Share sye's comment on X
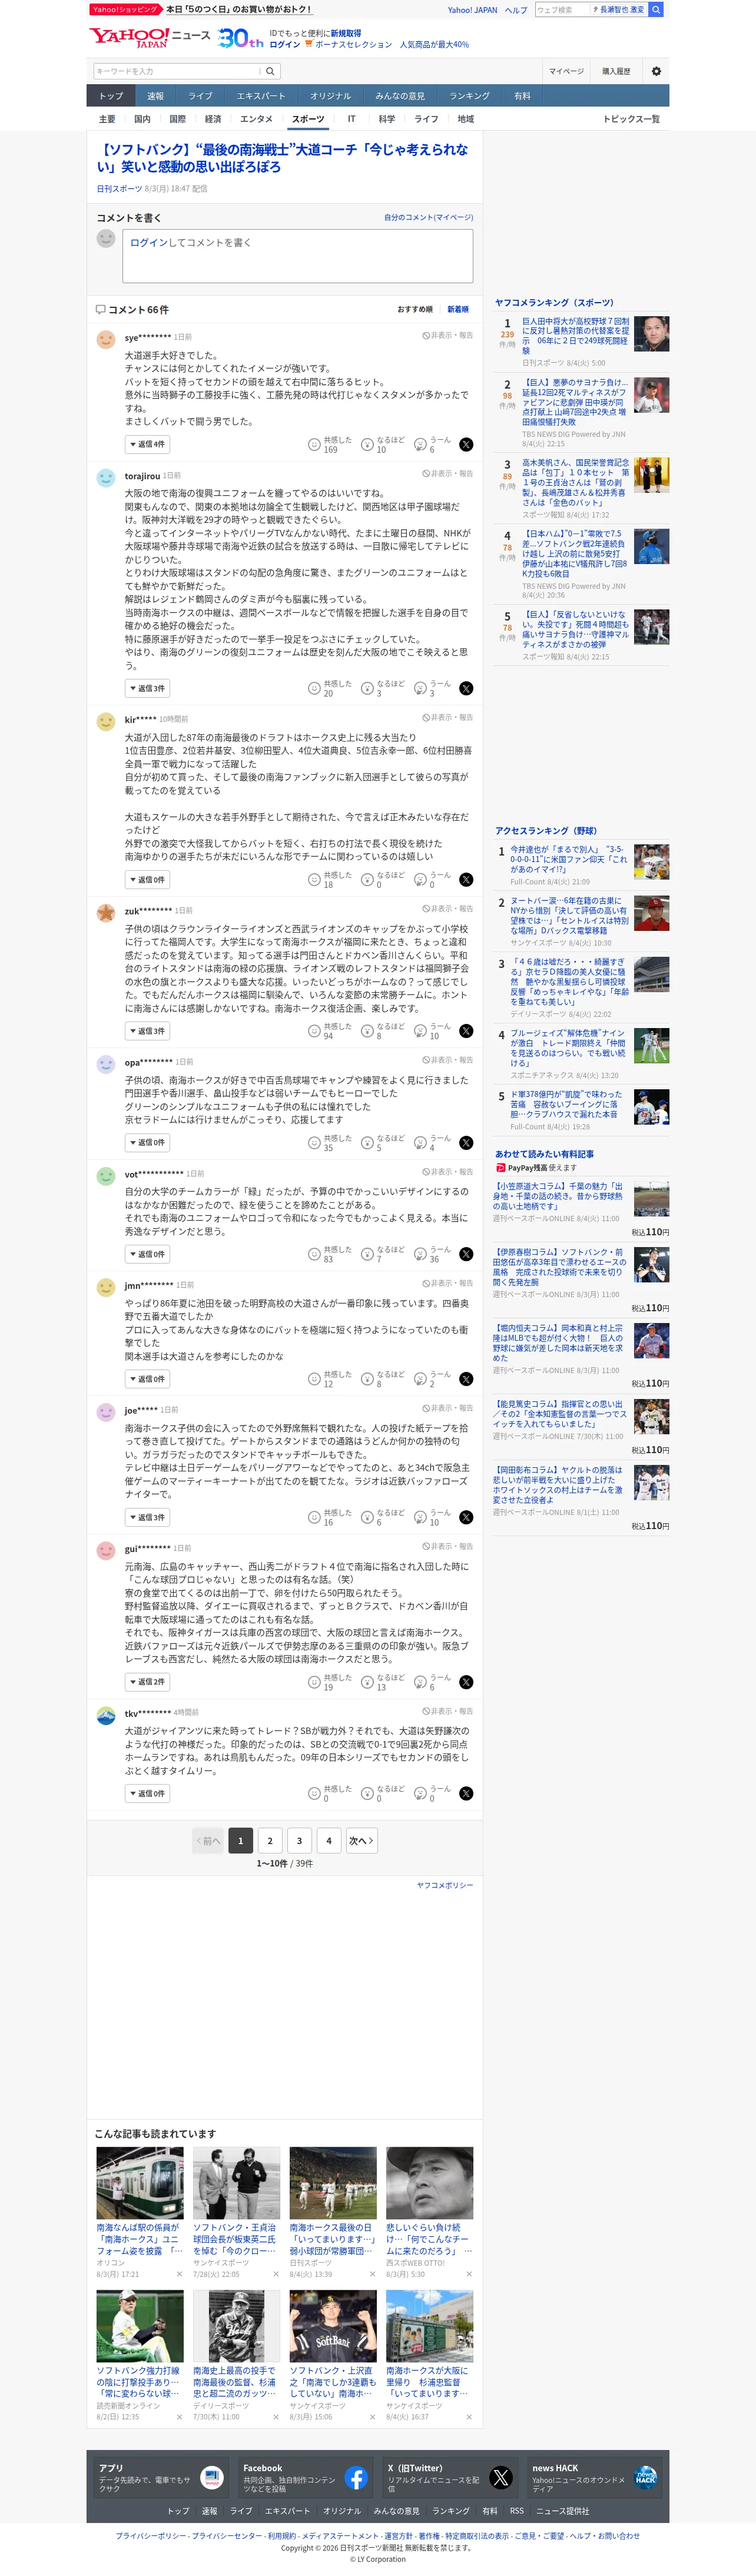The image size is (756, 2576). click(466, 444)
